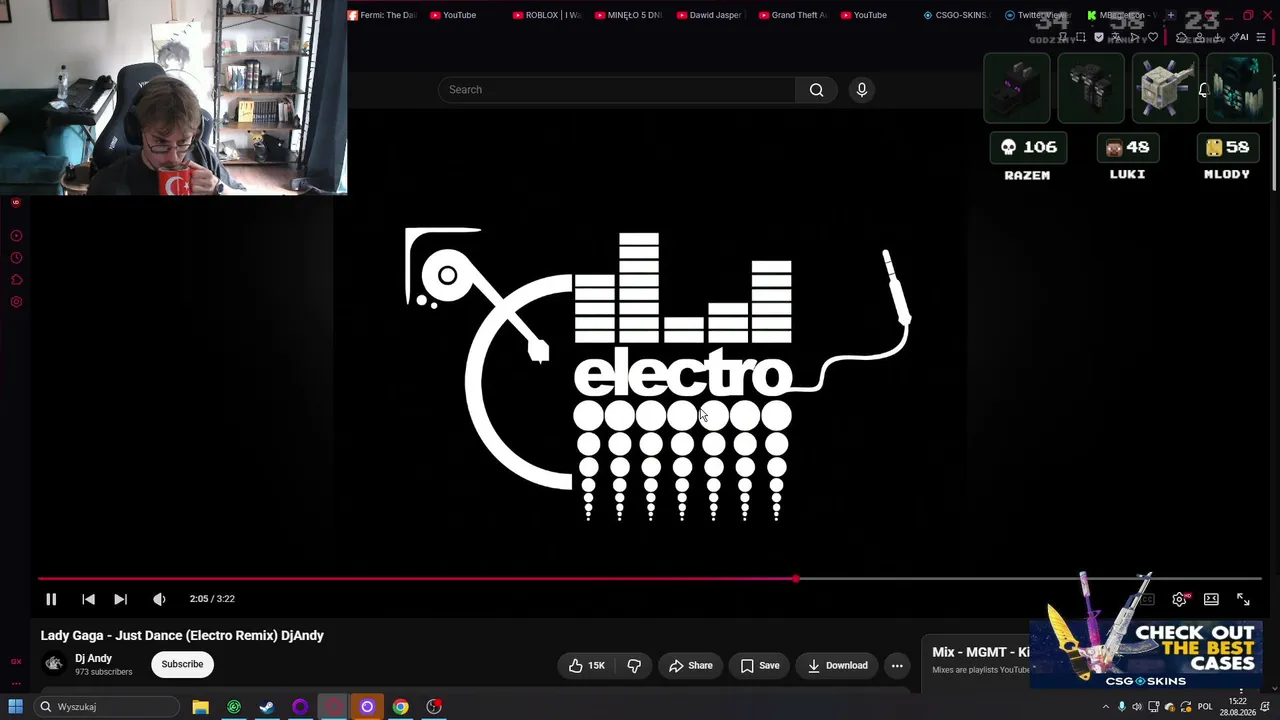Open the Dj Andy channel avatar
The width and height of the screenshot is (1280, 720).
coord(54,663)
